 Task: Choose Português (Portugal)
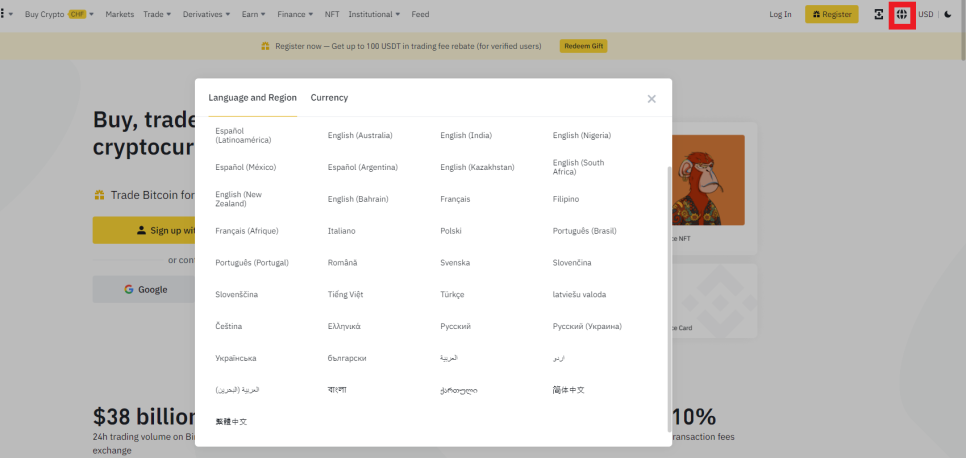point(252,263)
